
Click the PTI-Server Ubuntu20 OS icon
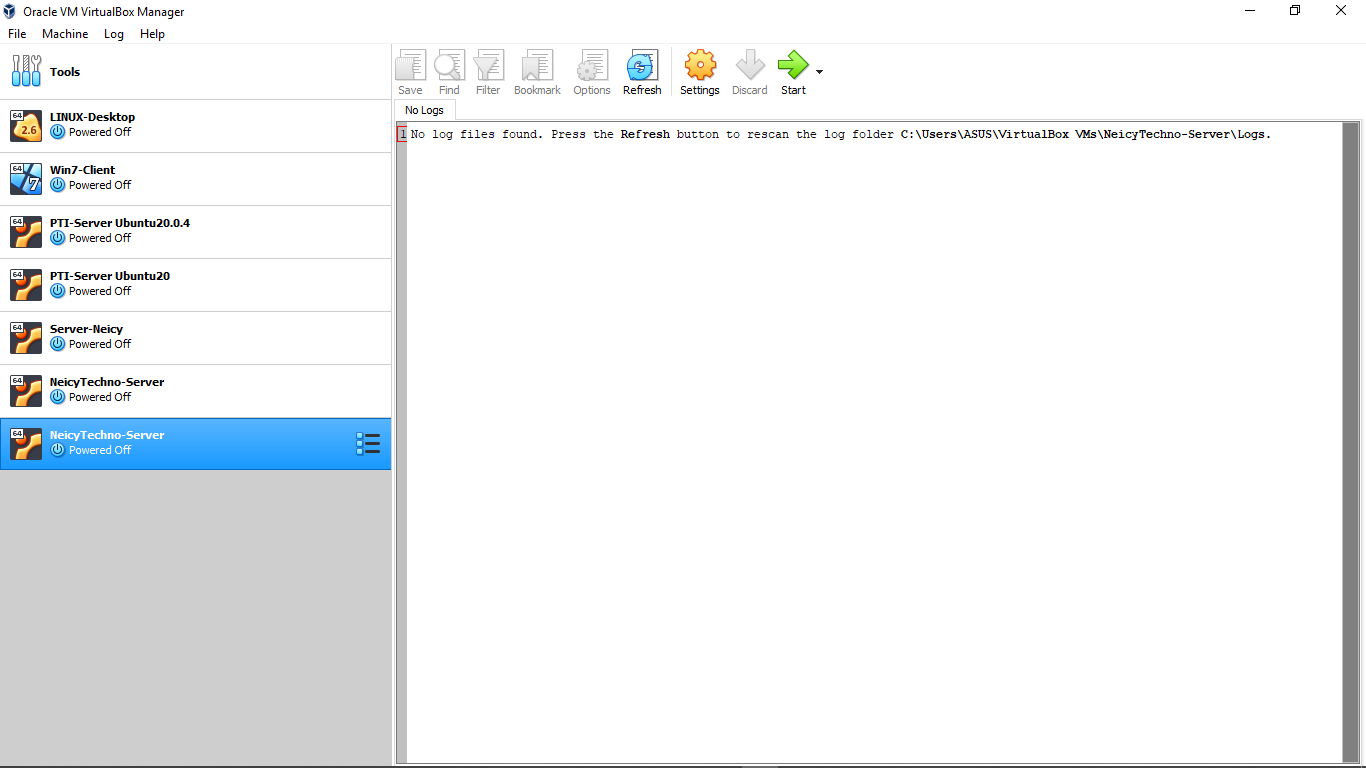[x=26, y=284]
